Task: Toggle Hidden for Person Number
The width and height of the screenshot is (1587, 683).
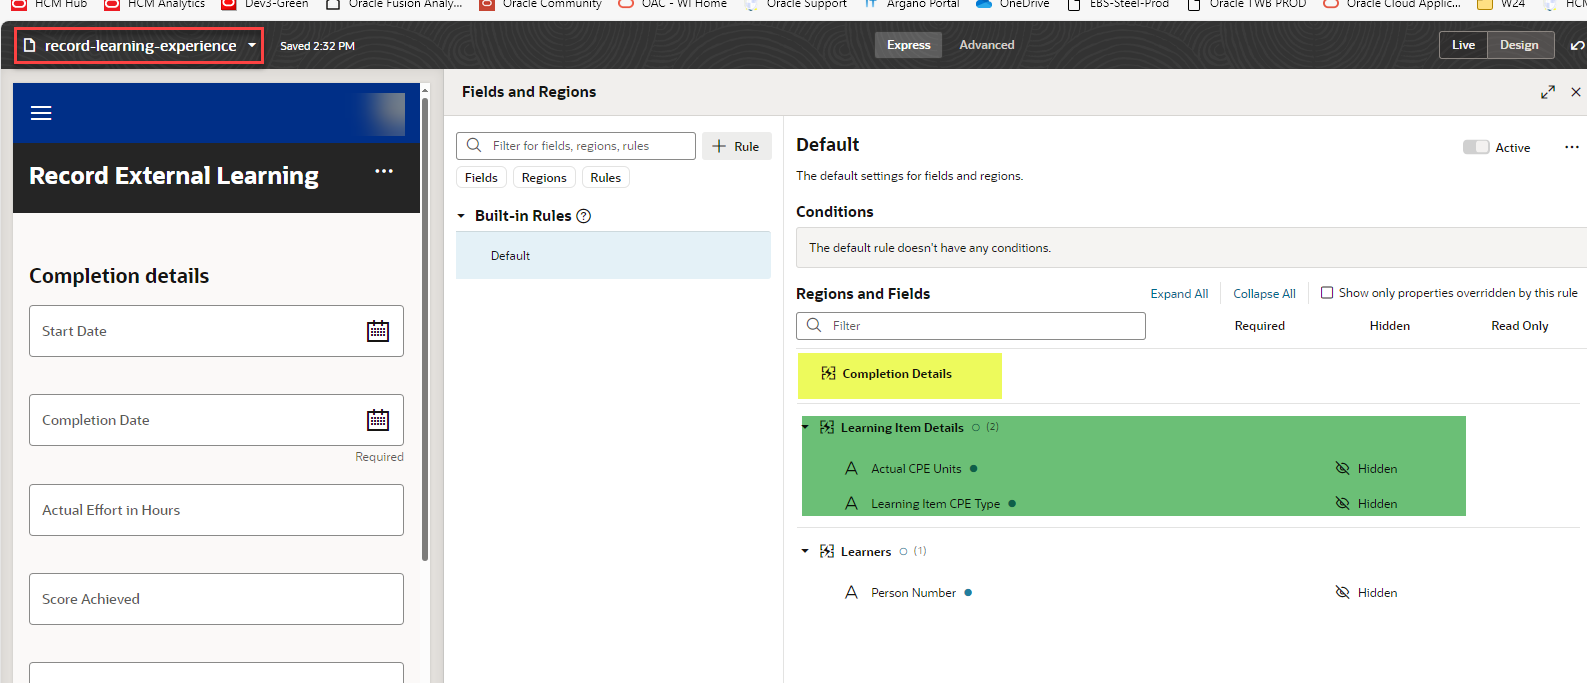Action: (1366, 592)
